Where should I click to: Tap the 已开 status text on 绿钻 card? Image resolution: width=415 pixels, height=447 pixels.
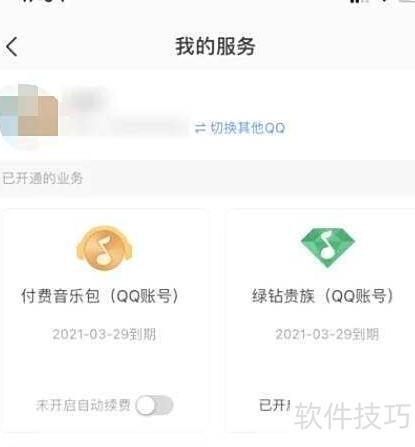[x=275, y=405]
